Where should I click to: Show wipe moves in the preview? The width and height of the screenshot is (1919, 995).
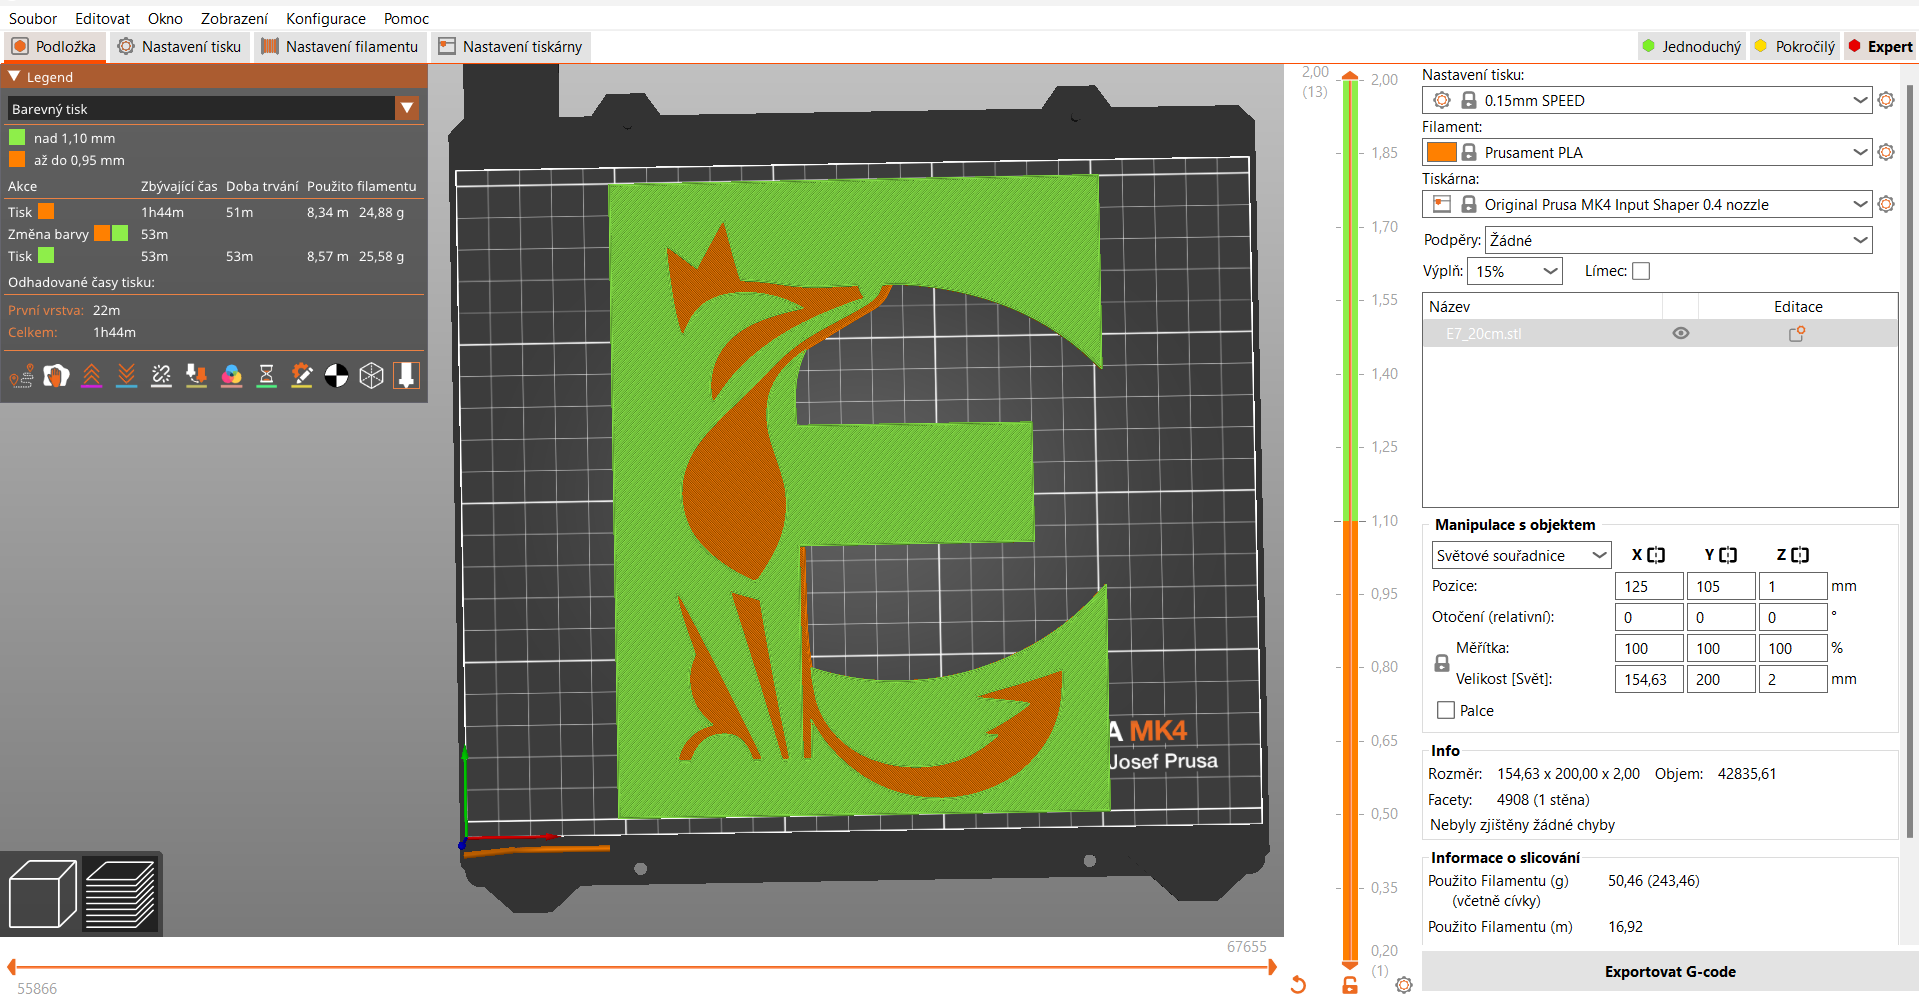click(56, 375)
